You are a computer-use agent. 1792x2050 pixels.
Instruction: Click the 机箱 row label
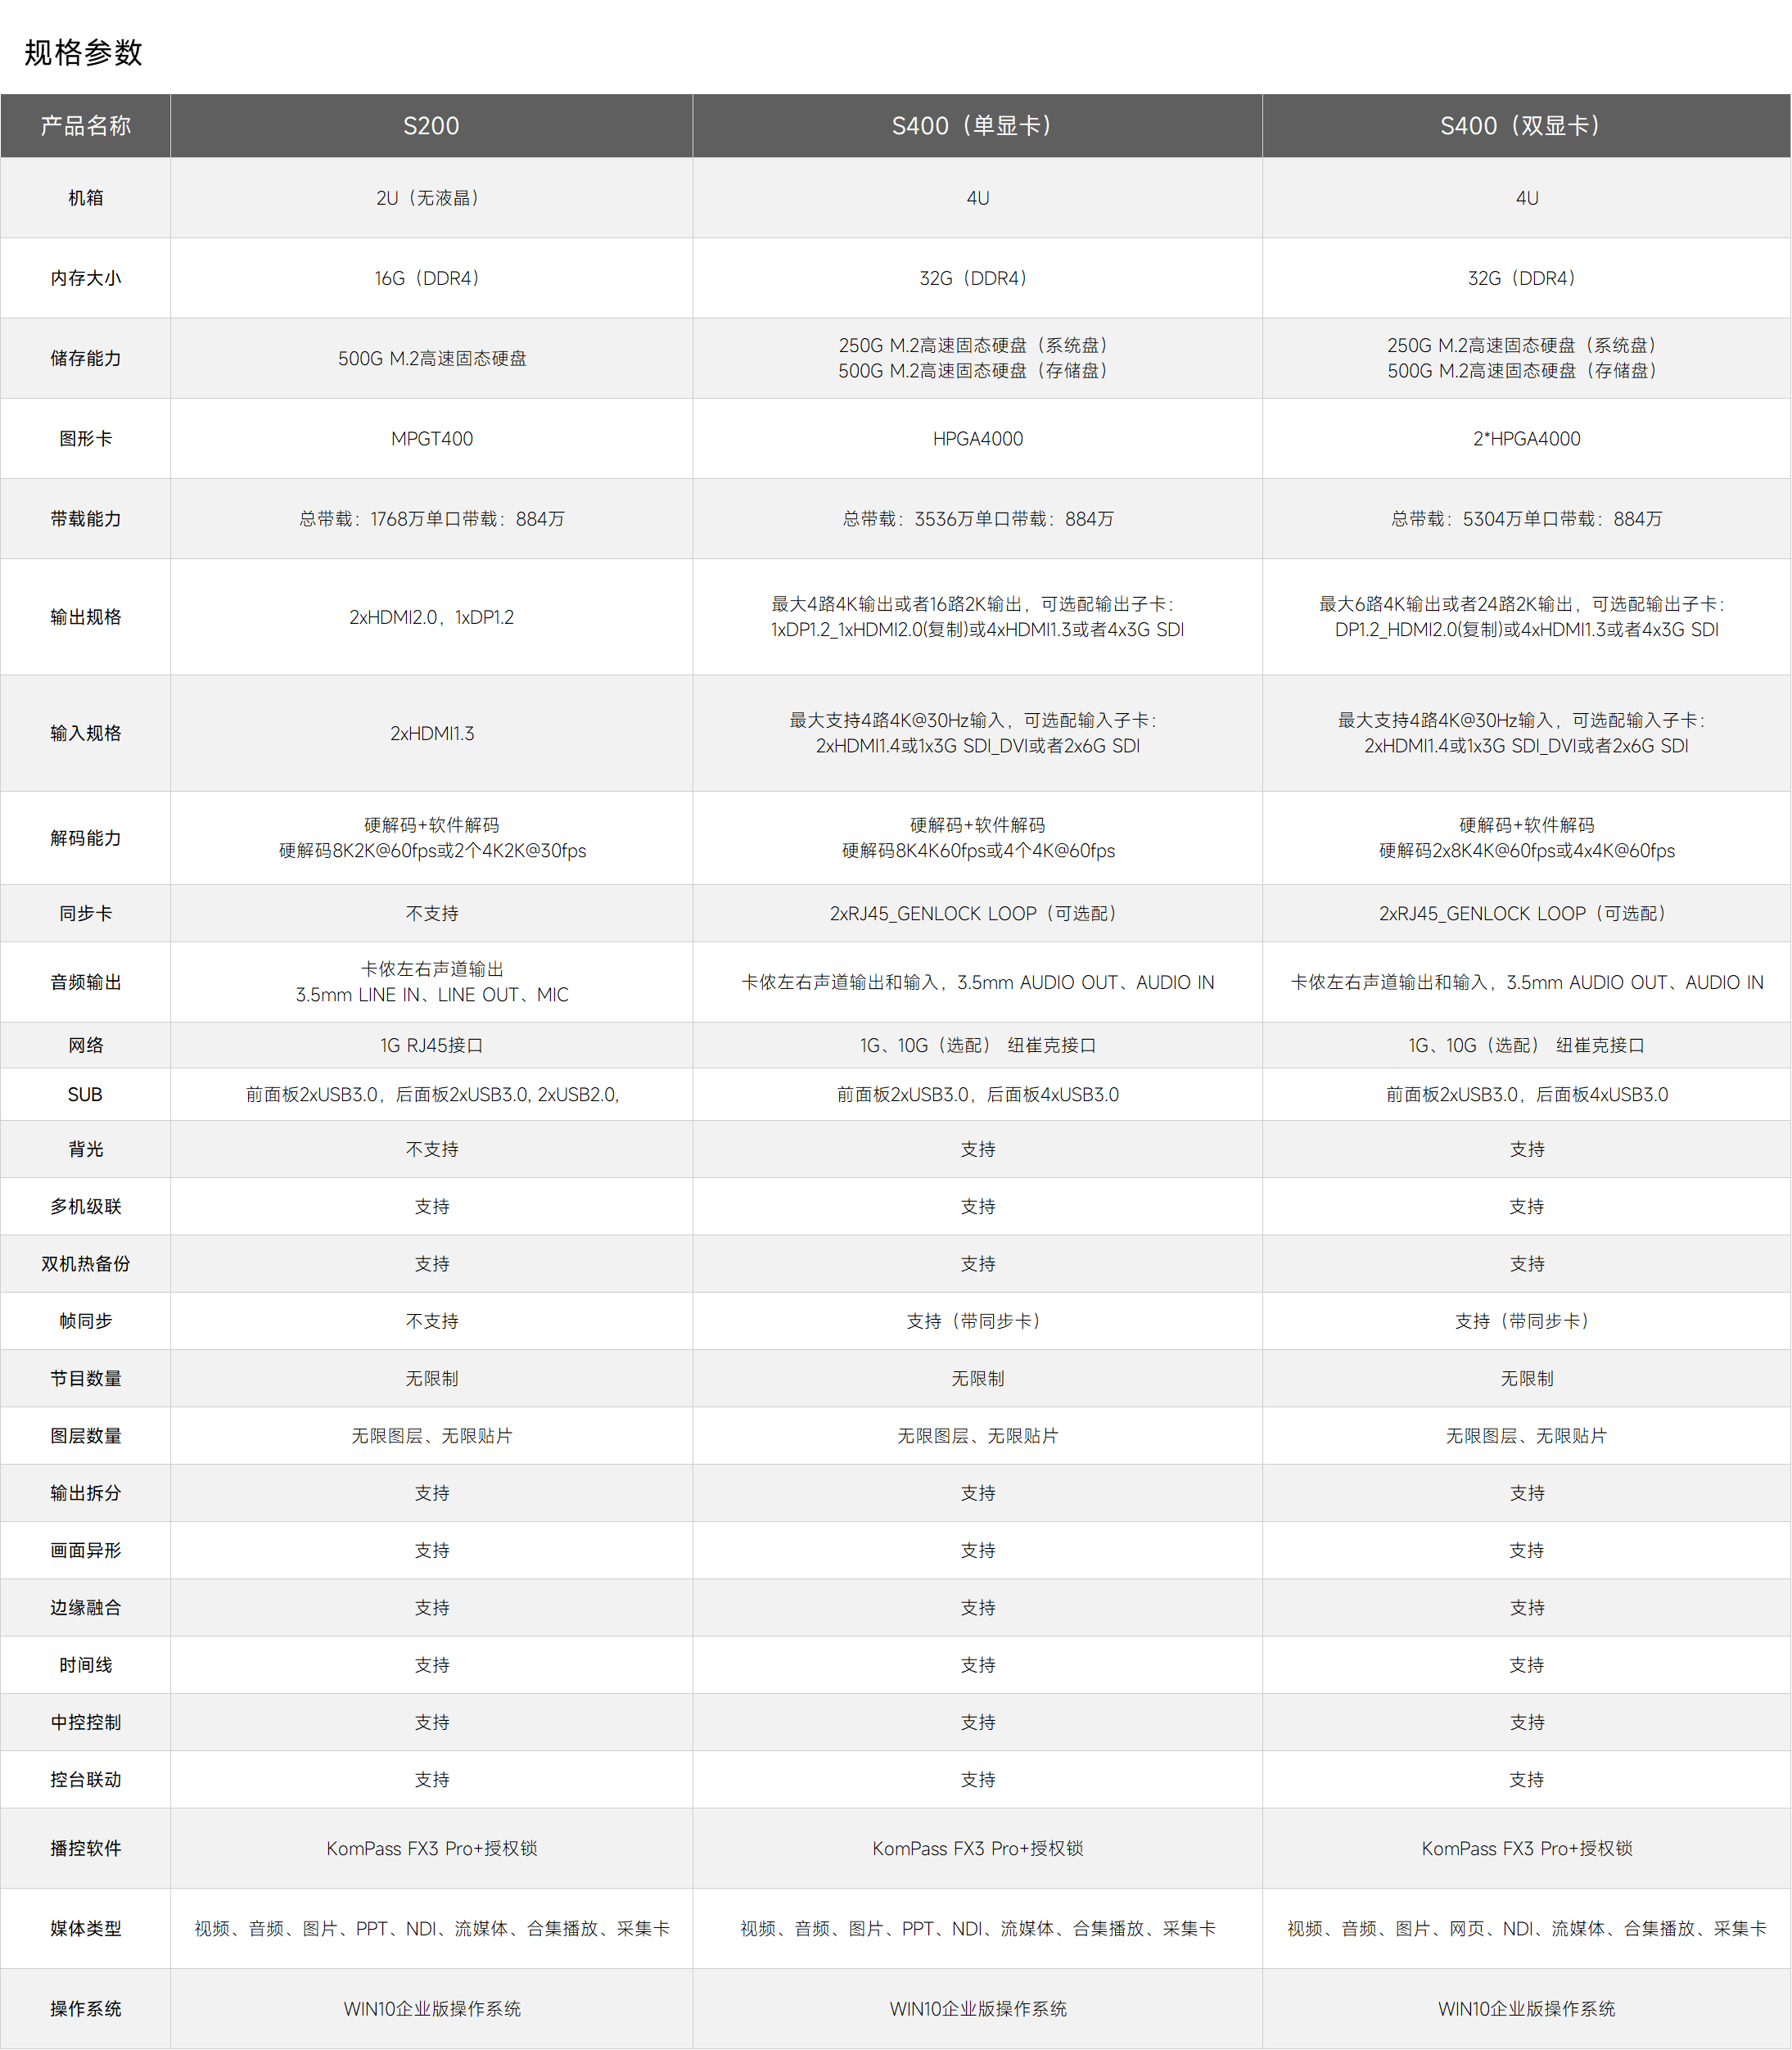(x=85, y=198)
